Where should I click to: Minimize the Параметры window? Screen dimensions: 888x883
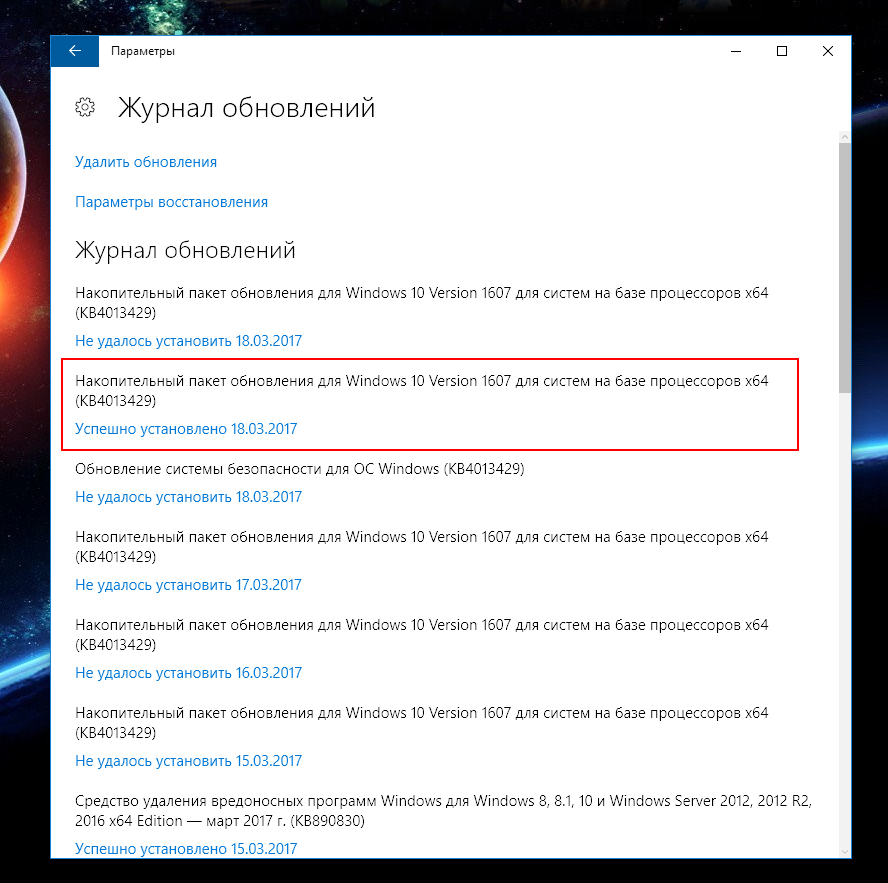click(x=736, y=51)
